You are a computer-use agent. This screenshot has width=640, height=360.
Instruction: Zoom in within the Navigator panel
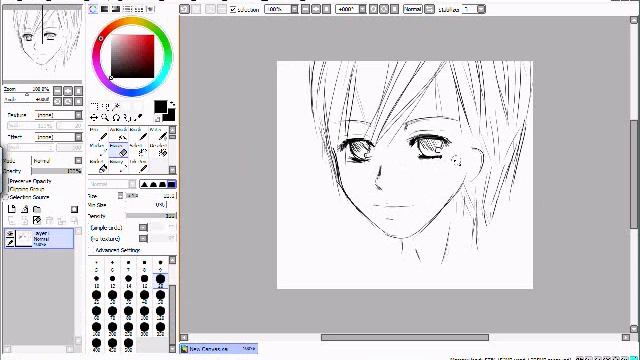coord(68,91)
